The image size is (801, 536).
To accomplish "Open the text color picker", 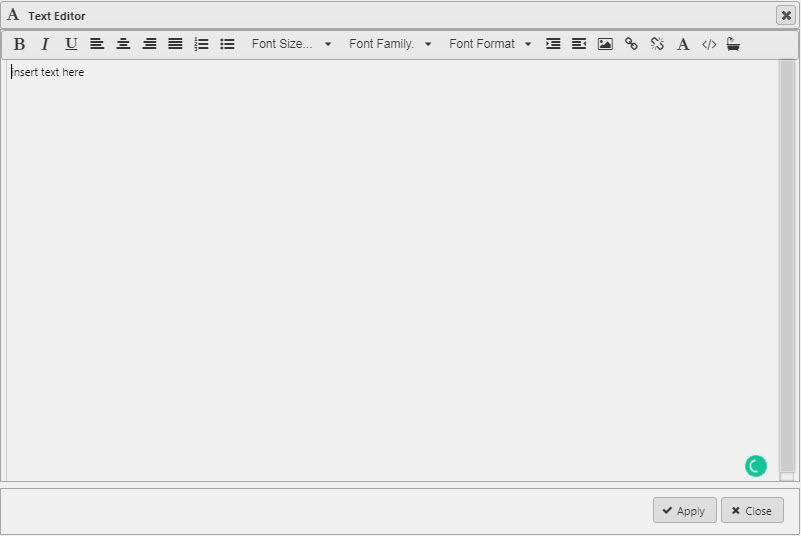I will (x=683, y=44).
